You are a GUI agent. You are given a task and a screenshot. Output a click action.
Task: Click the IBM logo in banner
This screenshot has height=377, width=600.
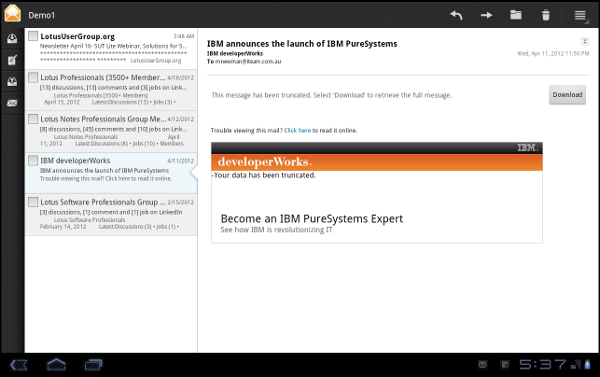[x=528, y=148]
